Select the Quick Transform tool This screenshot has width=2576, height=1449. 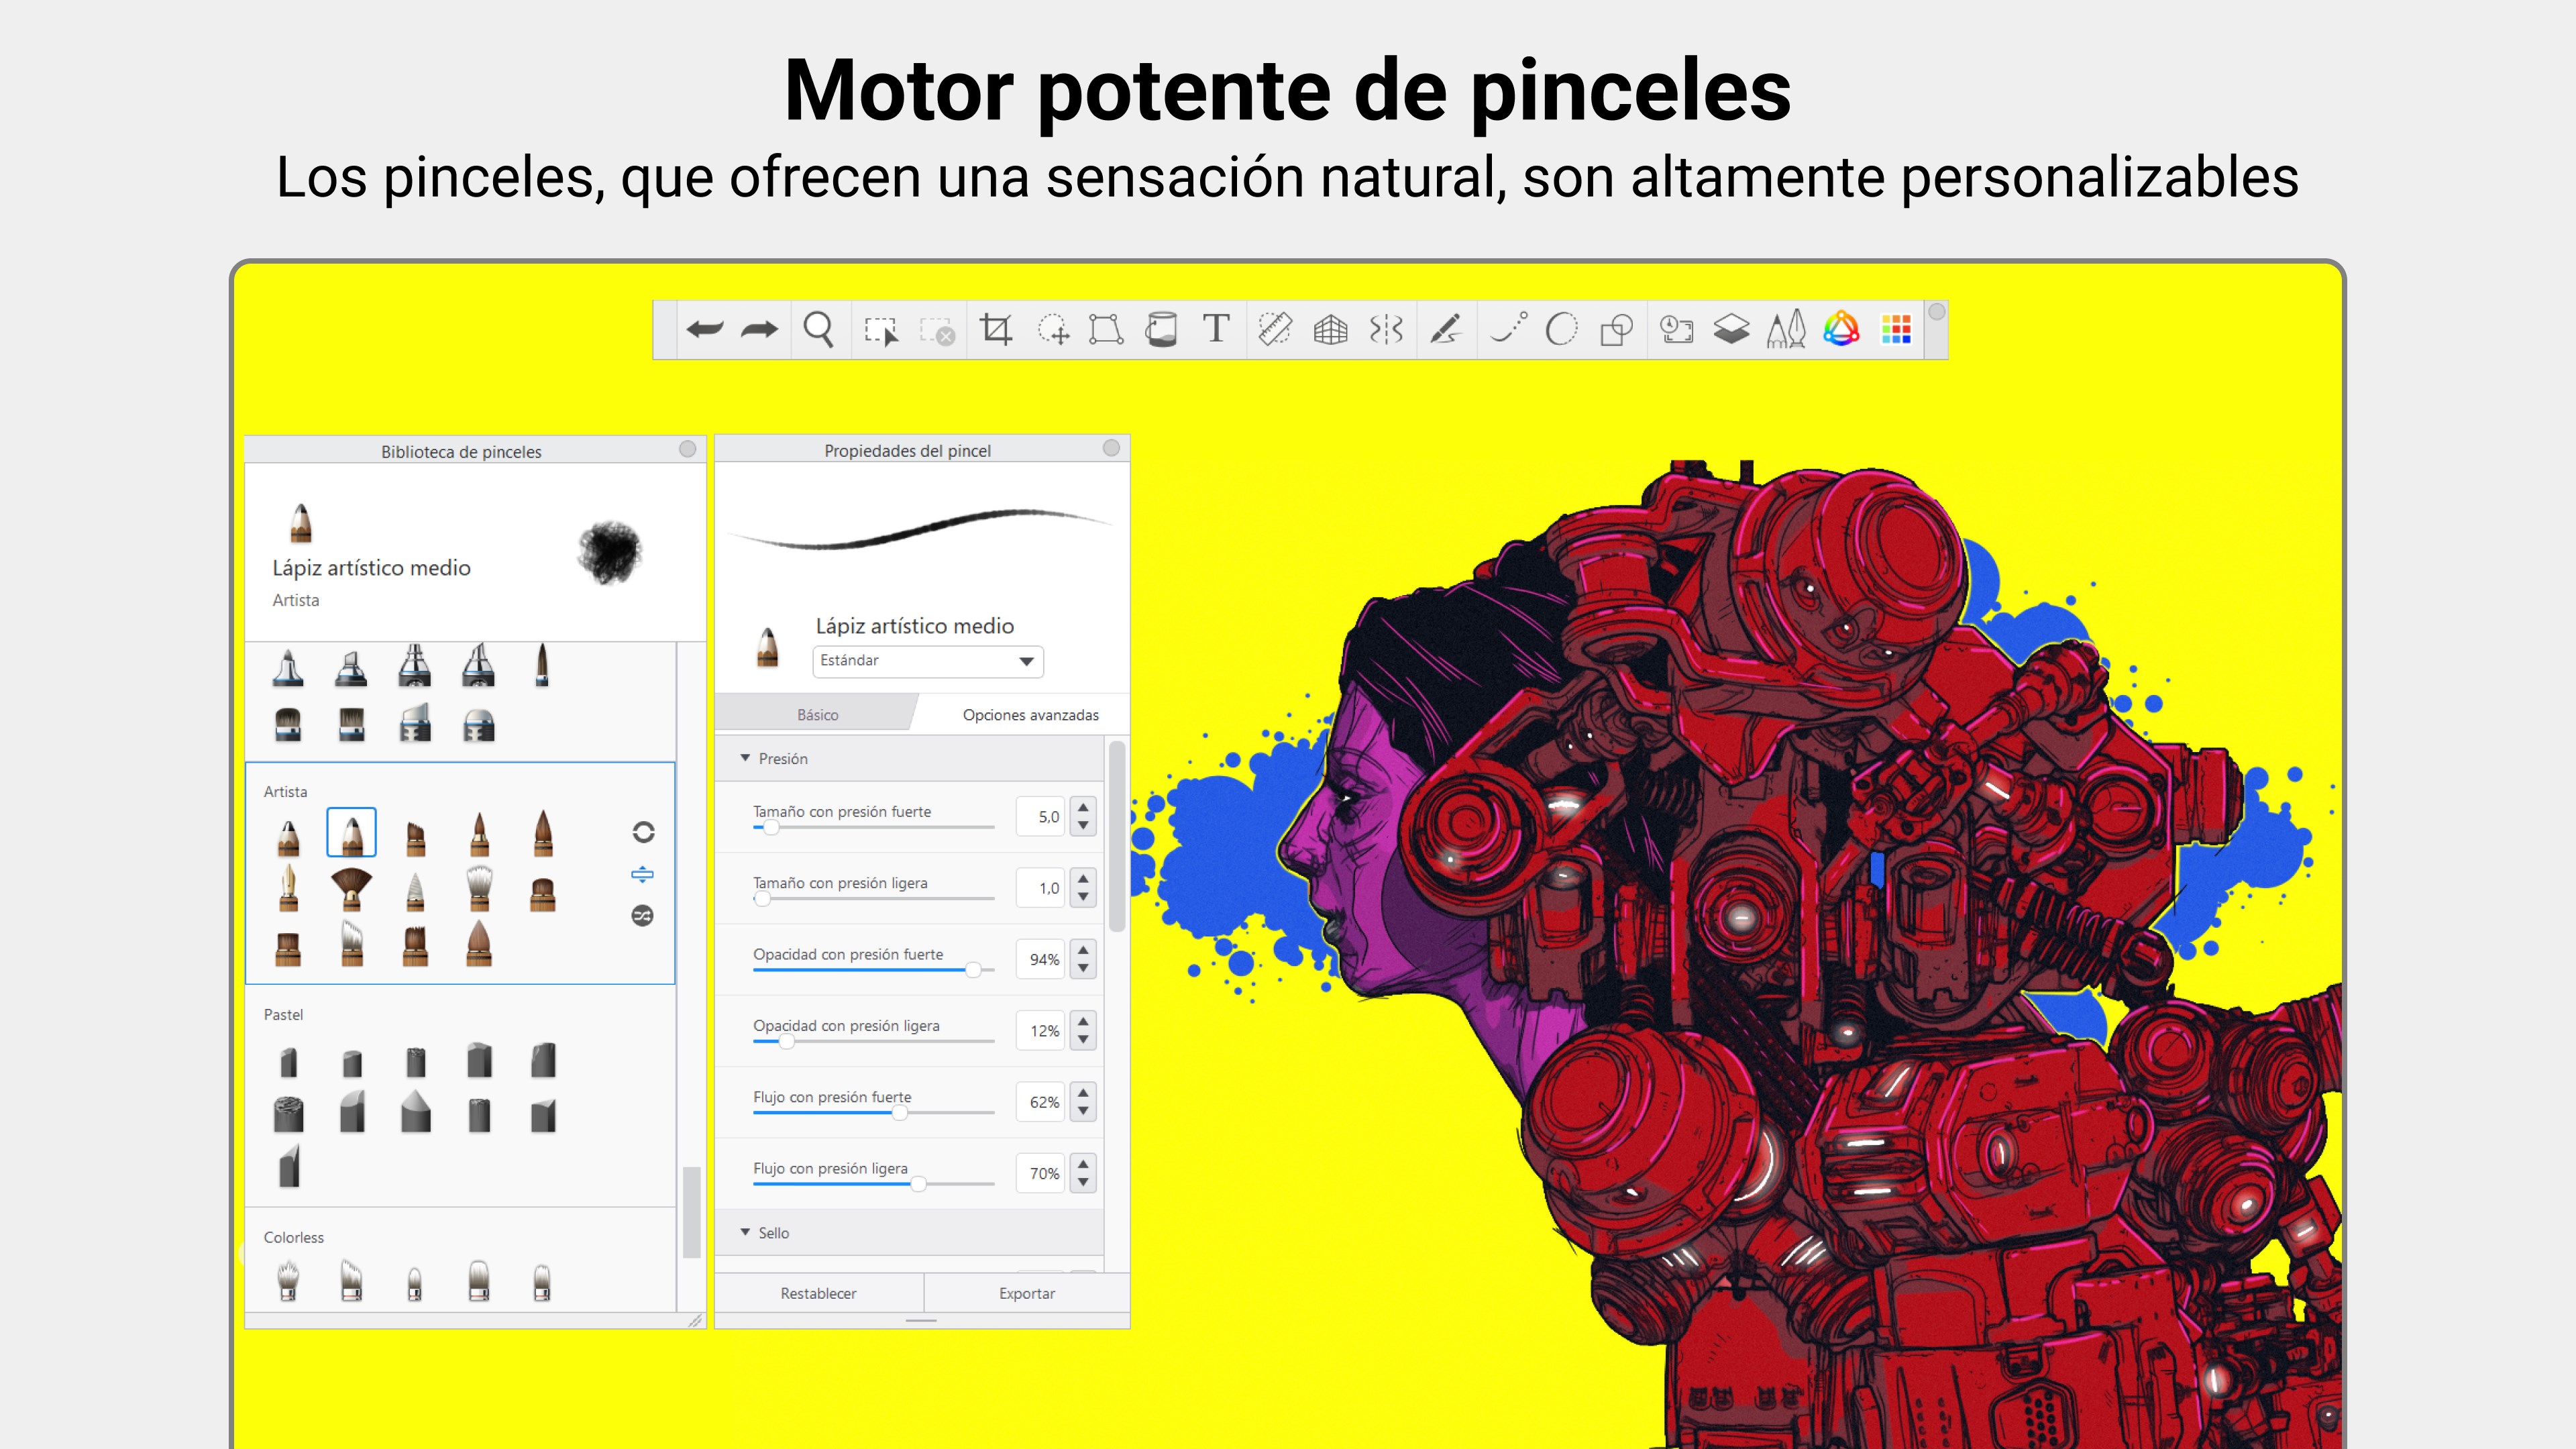1053,329
